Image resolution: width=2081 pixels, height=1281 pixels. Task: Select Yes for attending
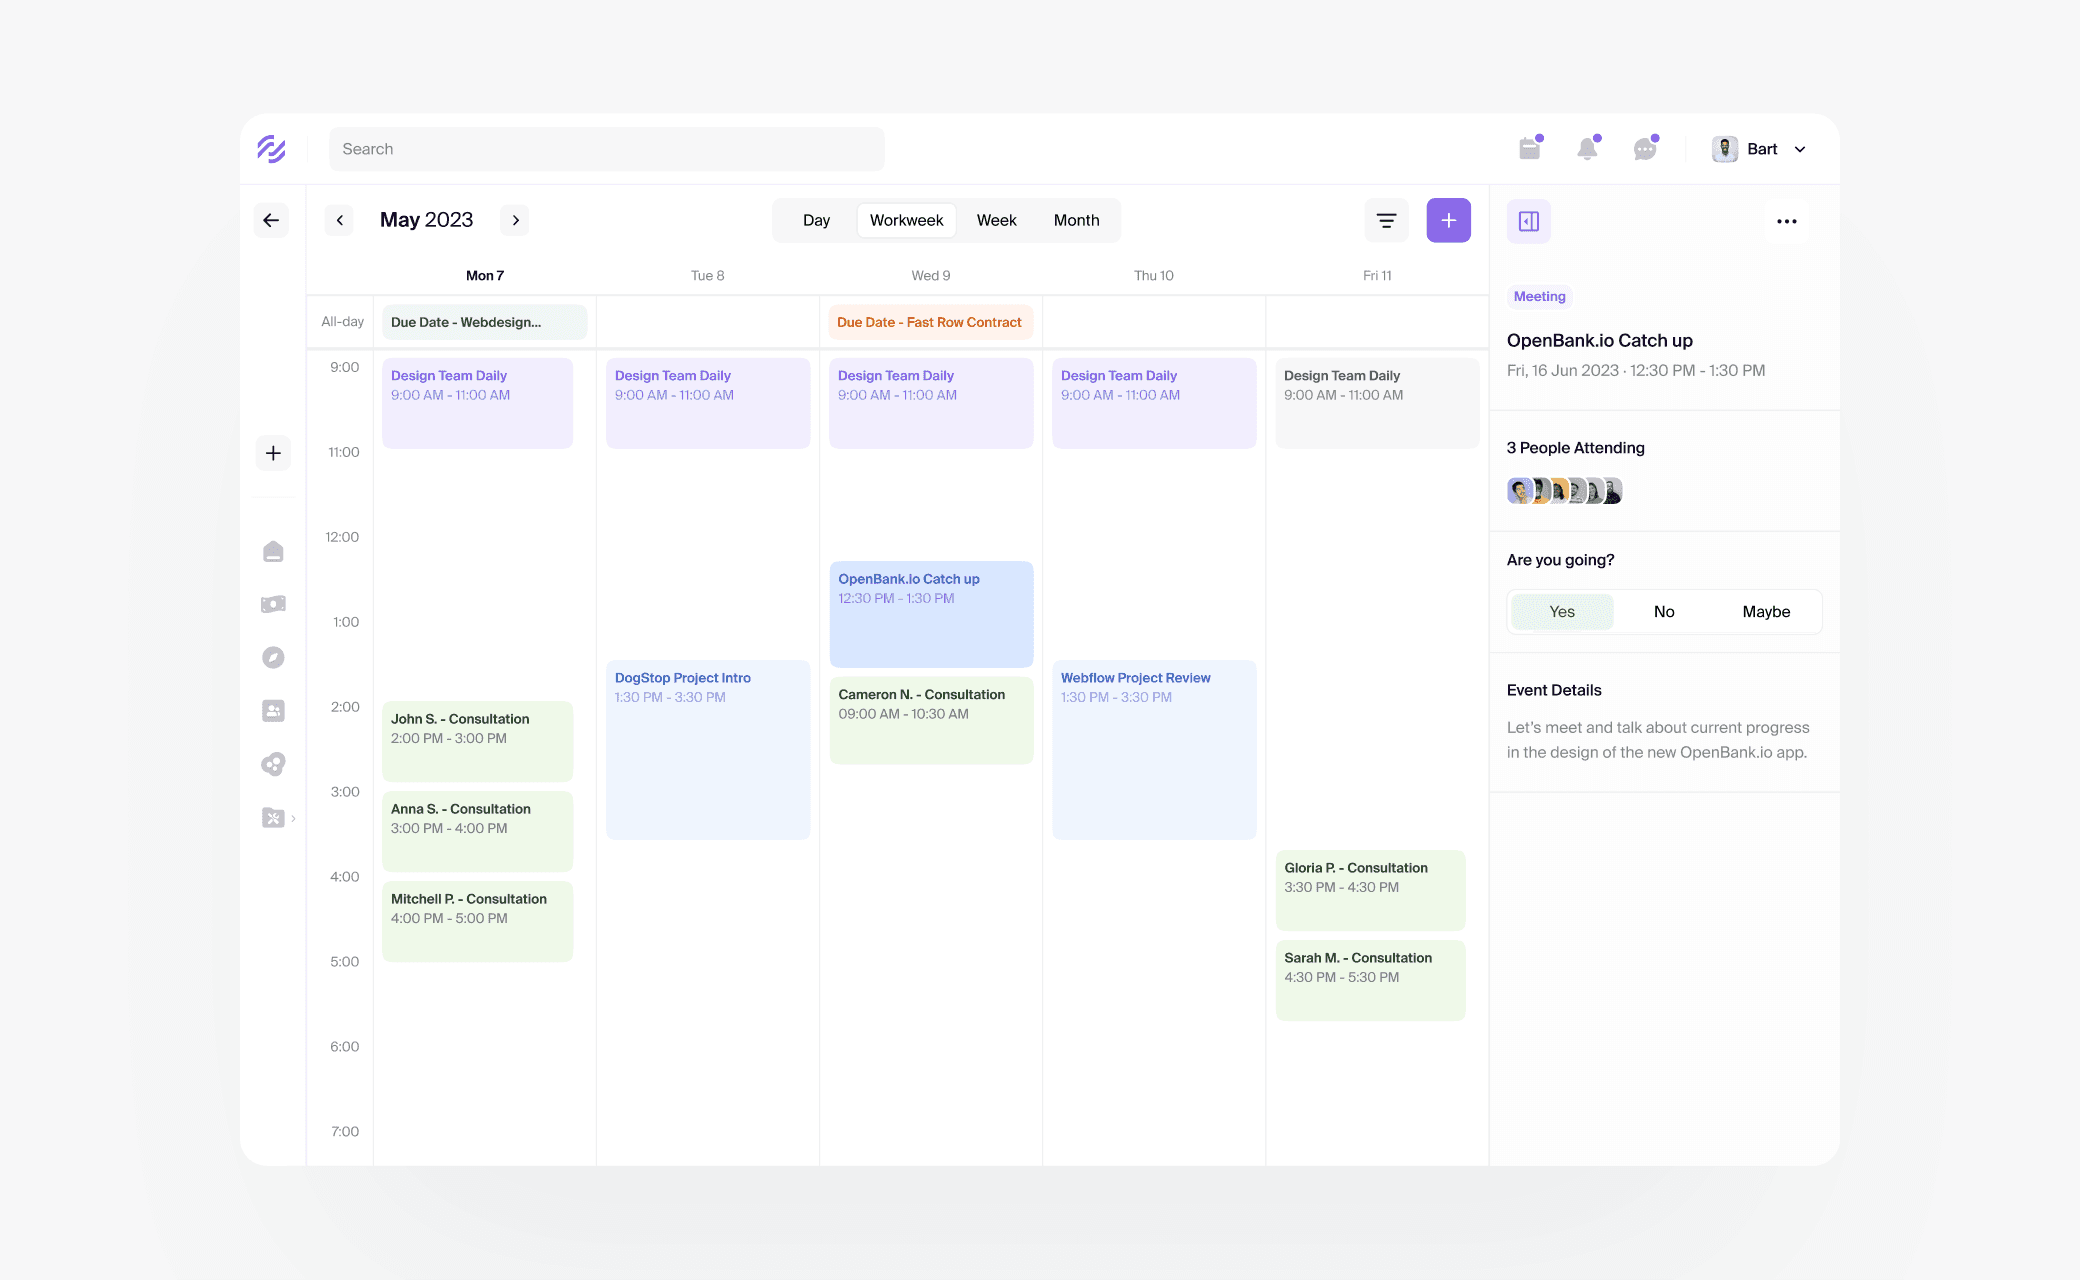[1561, 612]
